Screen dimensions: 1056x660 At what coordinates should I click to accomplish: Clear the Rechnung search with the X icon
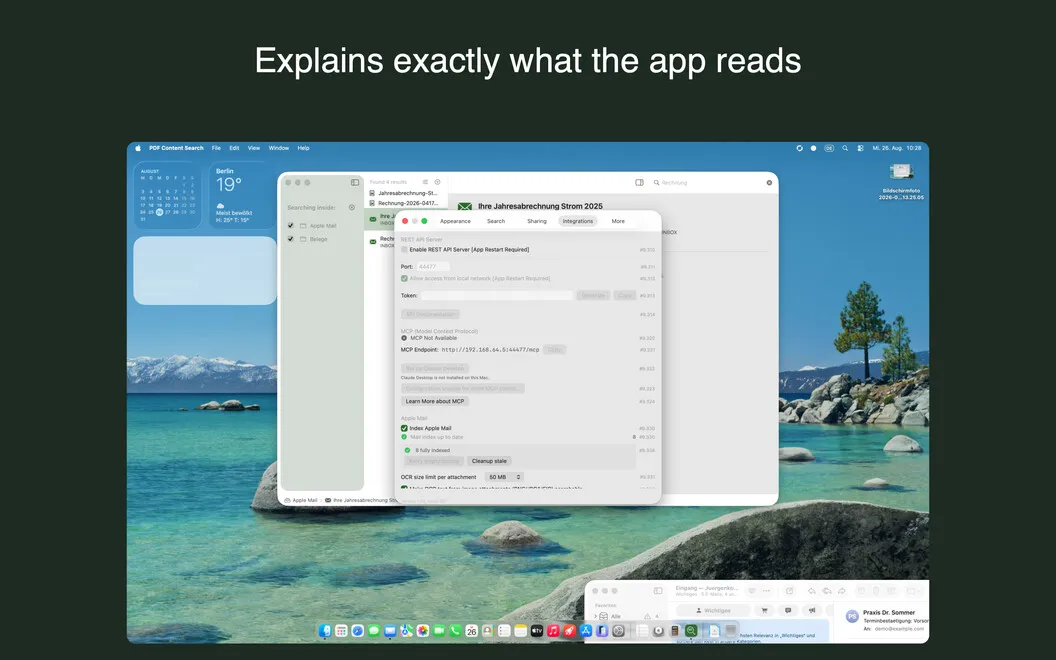tap(769, 183)
